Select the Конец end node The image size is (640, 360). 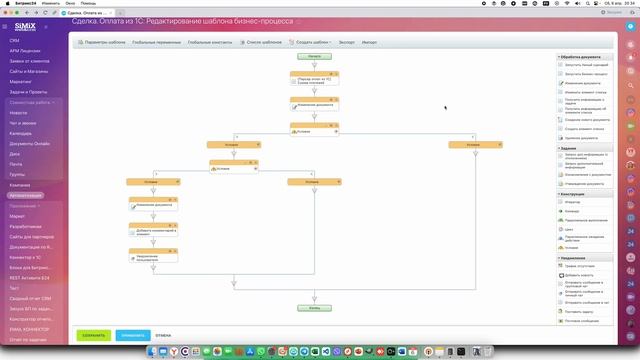point(314,308)
